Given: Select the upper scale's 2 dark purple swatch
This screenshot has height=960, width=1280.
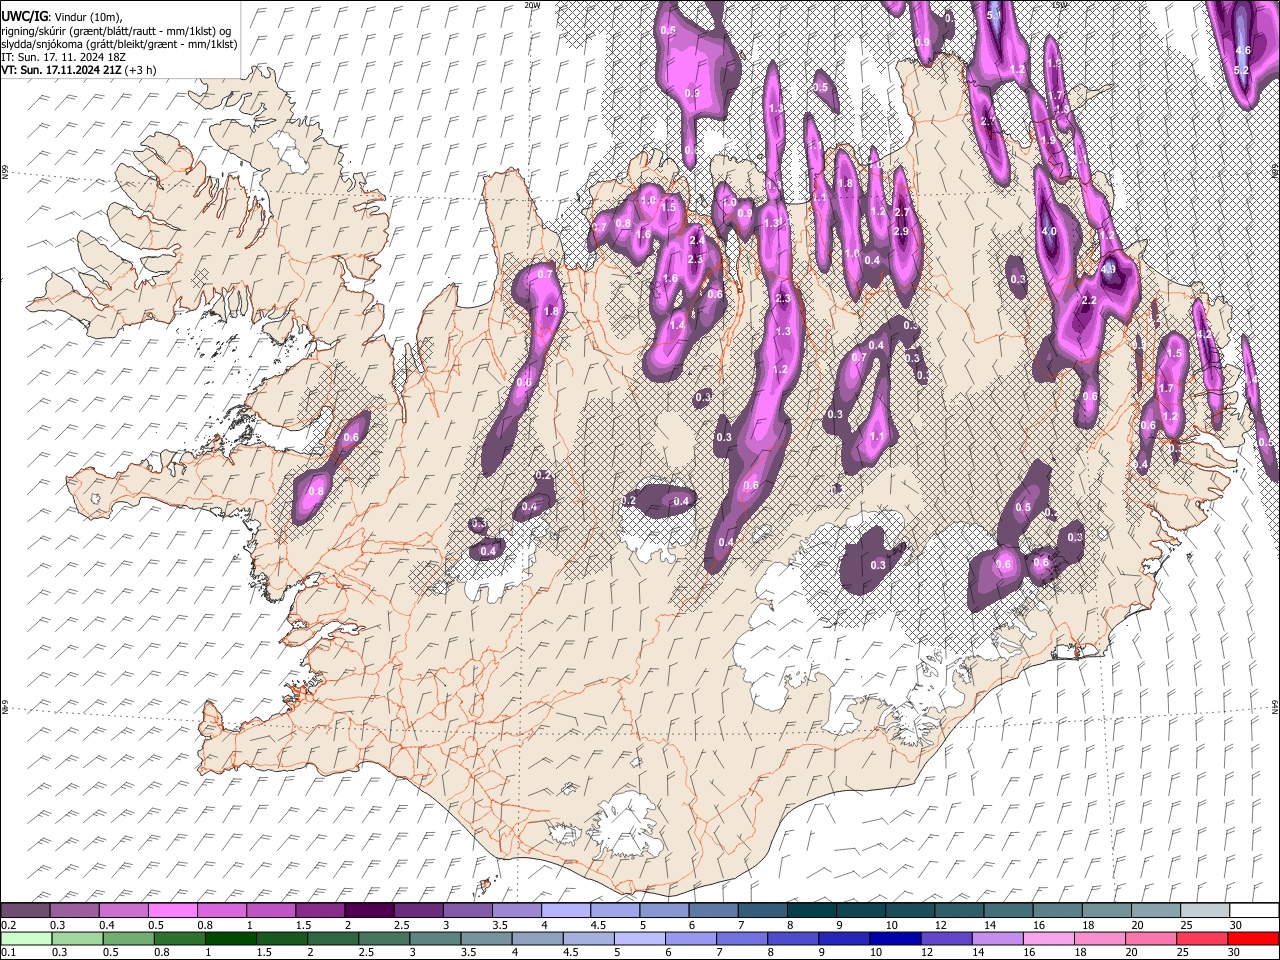Looking at the screenshot, I should (368, 911).
